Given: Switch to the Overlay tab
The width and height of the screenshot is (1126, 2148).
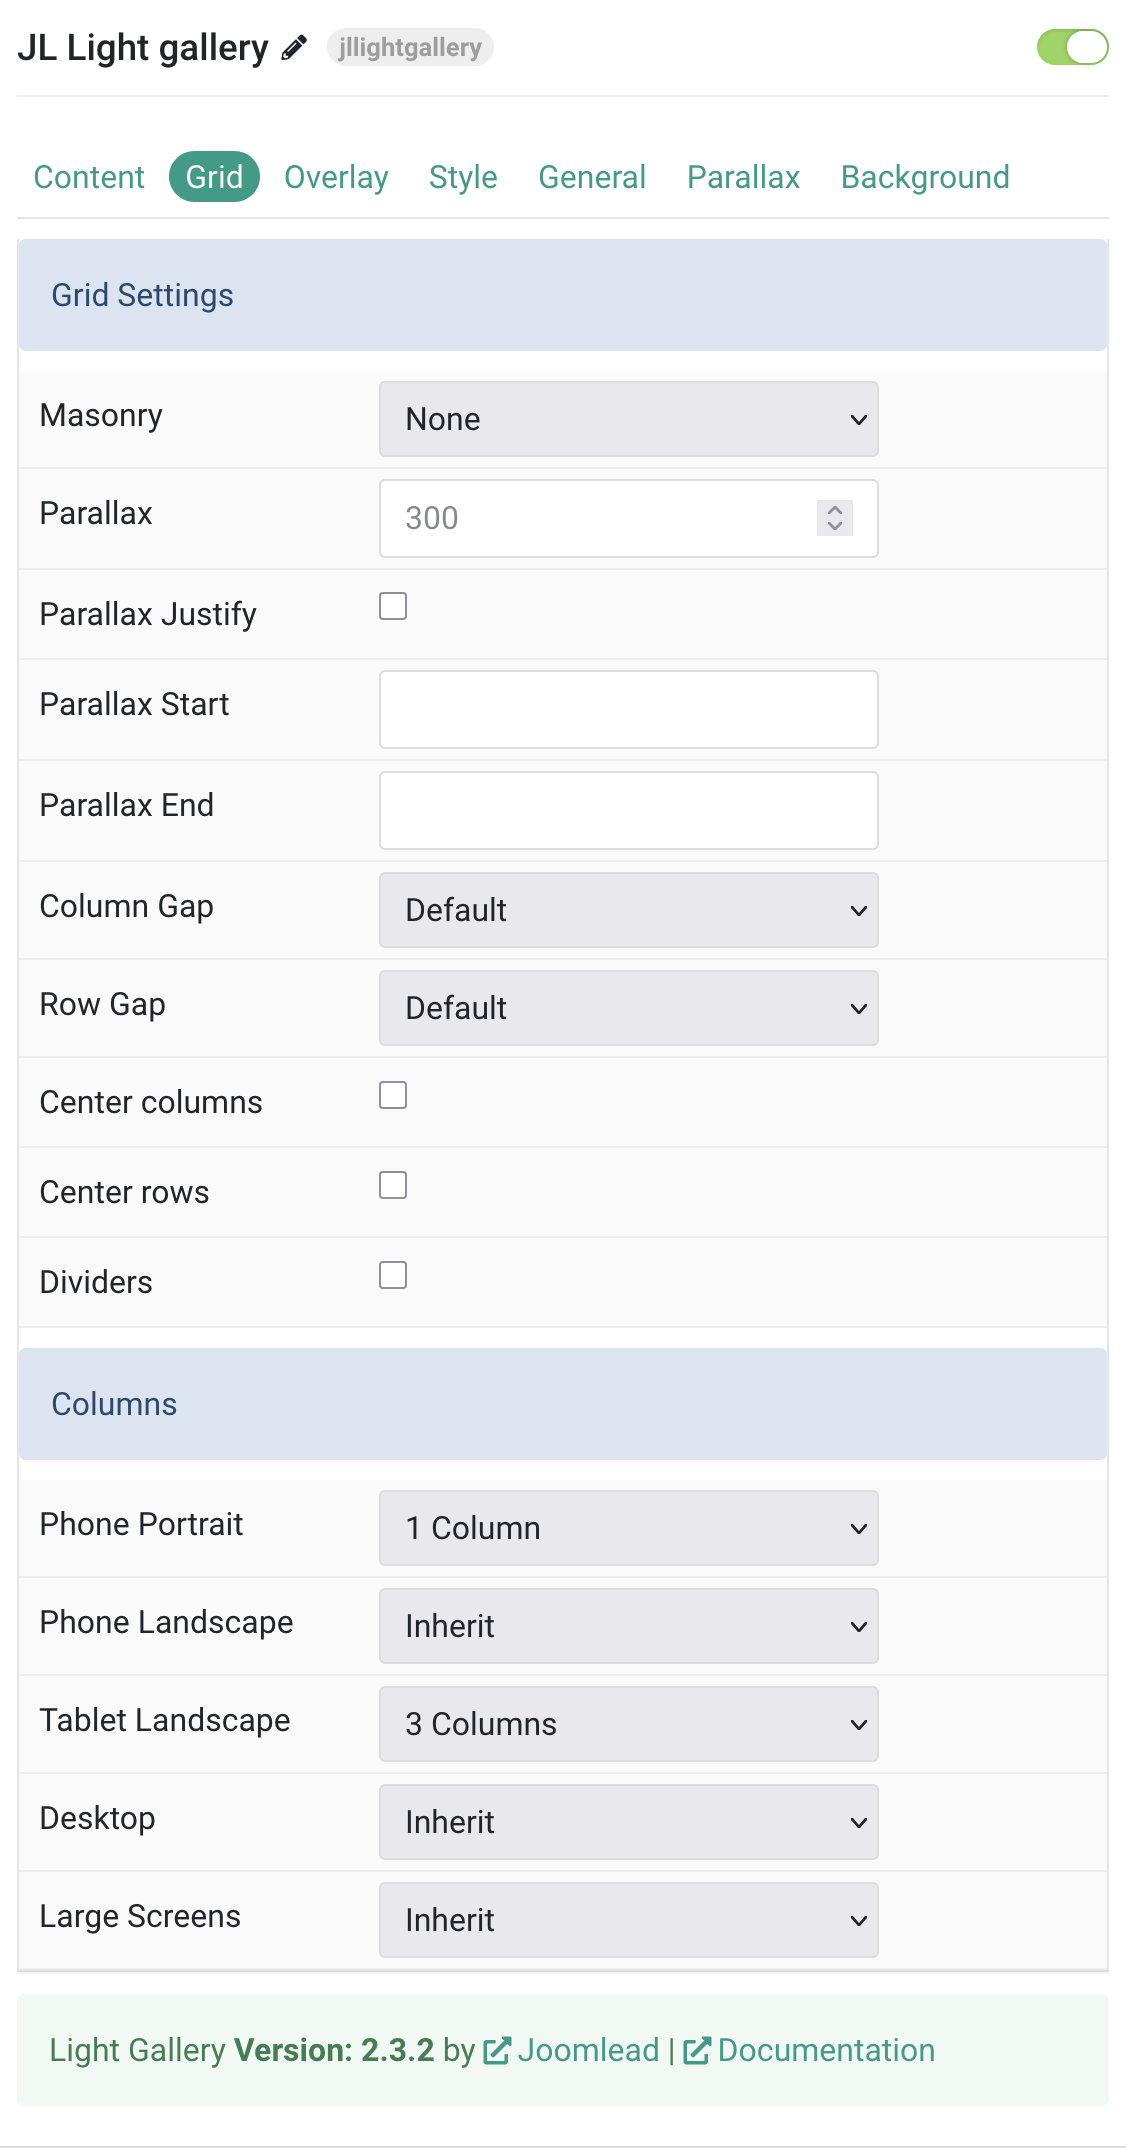Looking at the screenshot, I should (336, 177).
